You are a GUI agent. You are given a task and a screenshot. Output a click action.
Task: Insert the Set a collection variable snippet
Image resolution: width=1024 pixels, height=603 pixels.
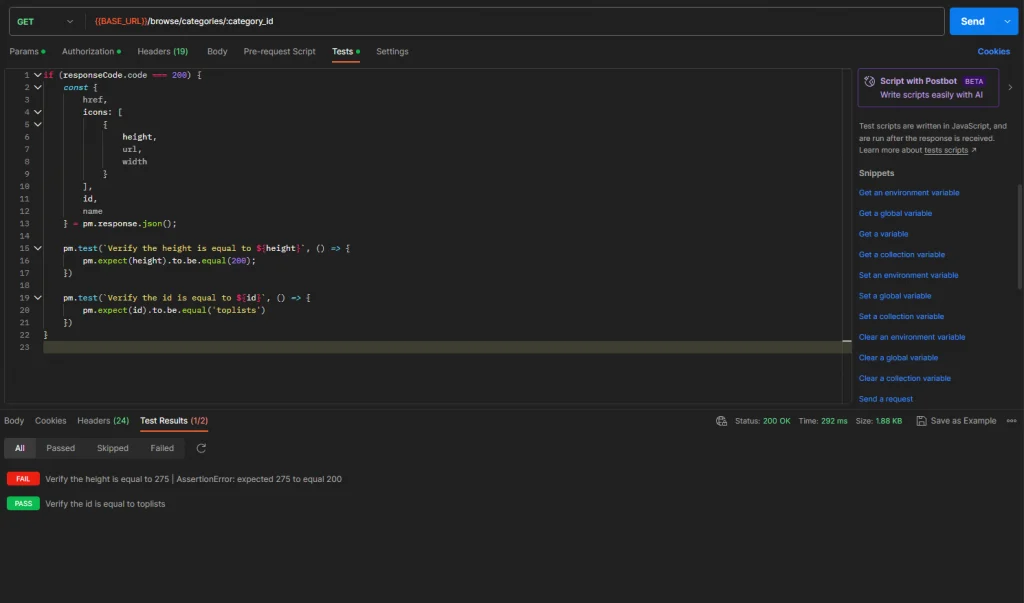[901, 317]
